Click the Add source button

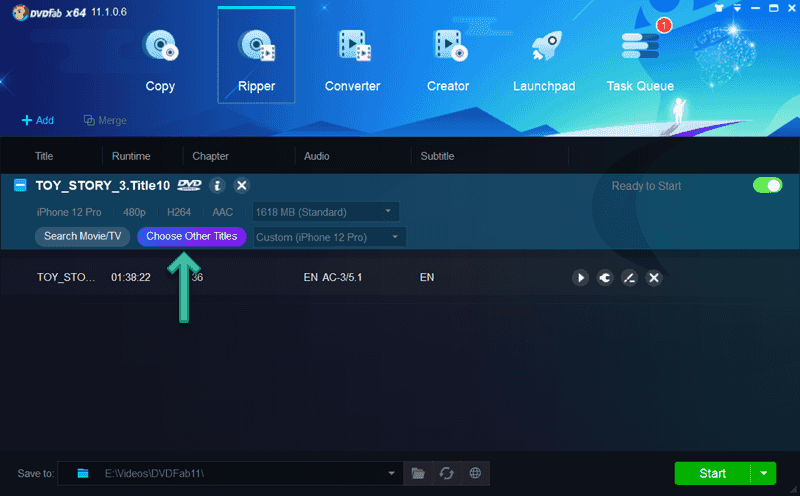click(38, 120)
